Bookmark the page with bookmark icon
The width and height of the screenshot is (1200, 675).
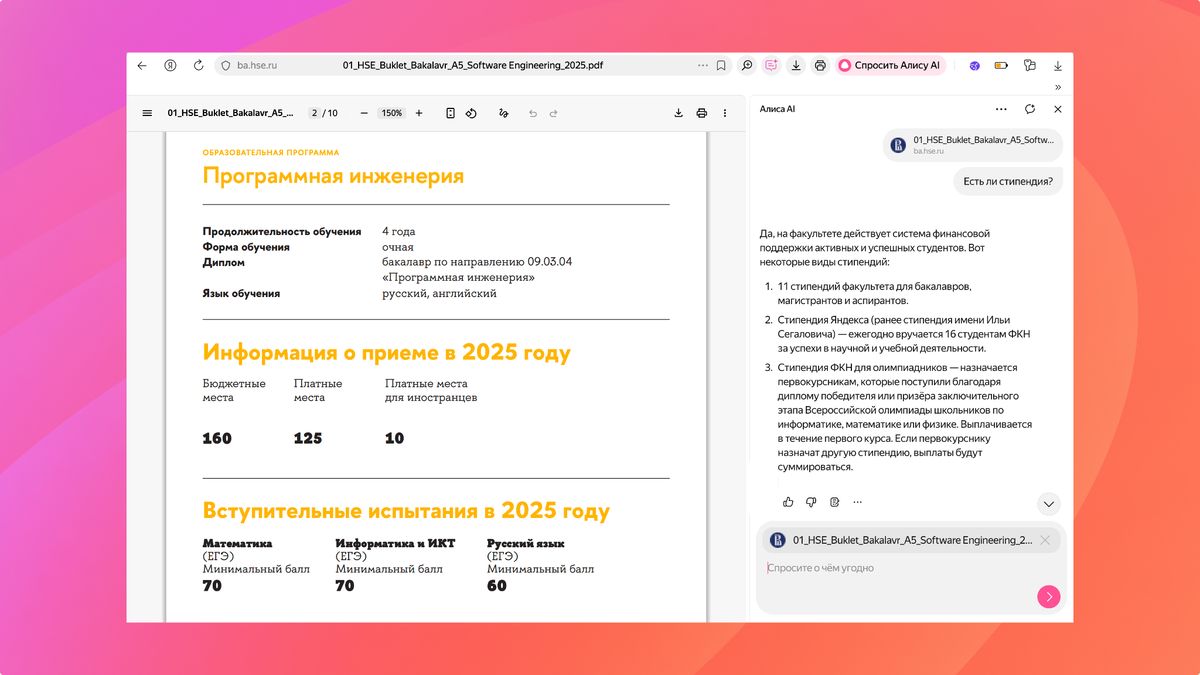pyautogui.click(x=721, y=66)
